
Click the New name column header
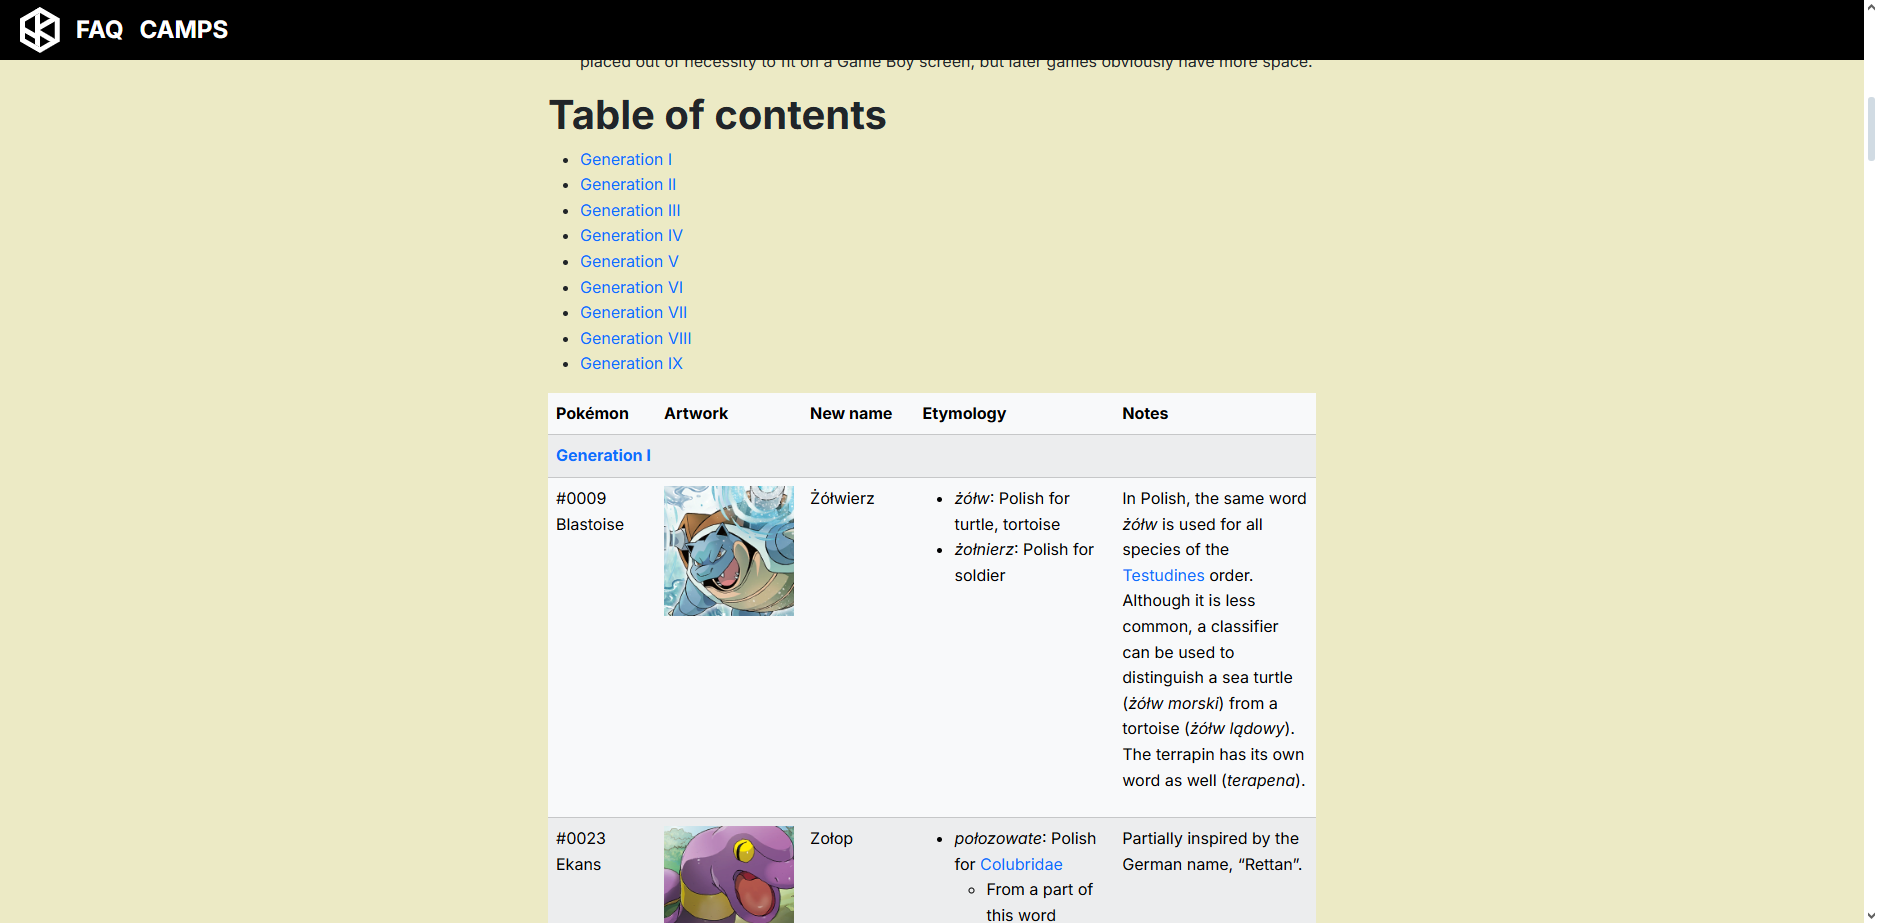(851, 413)
